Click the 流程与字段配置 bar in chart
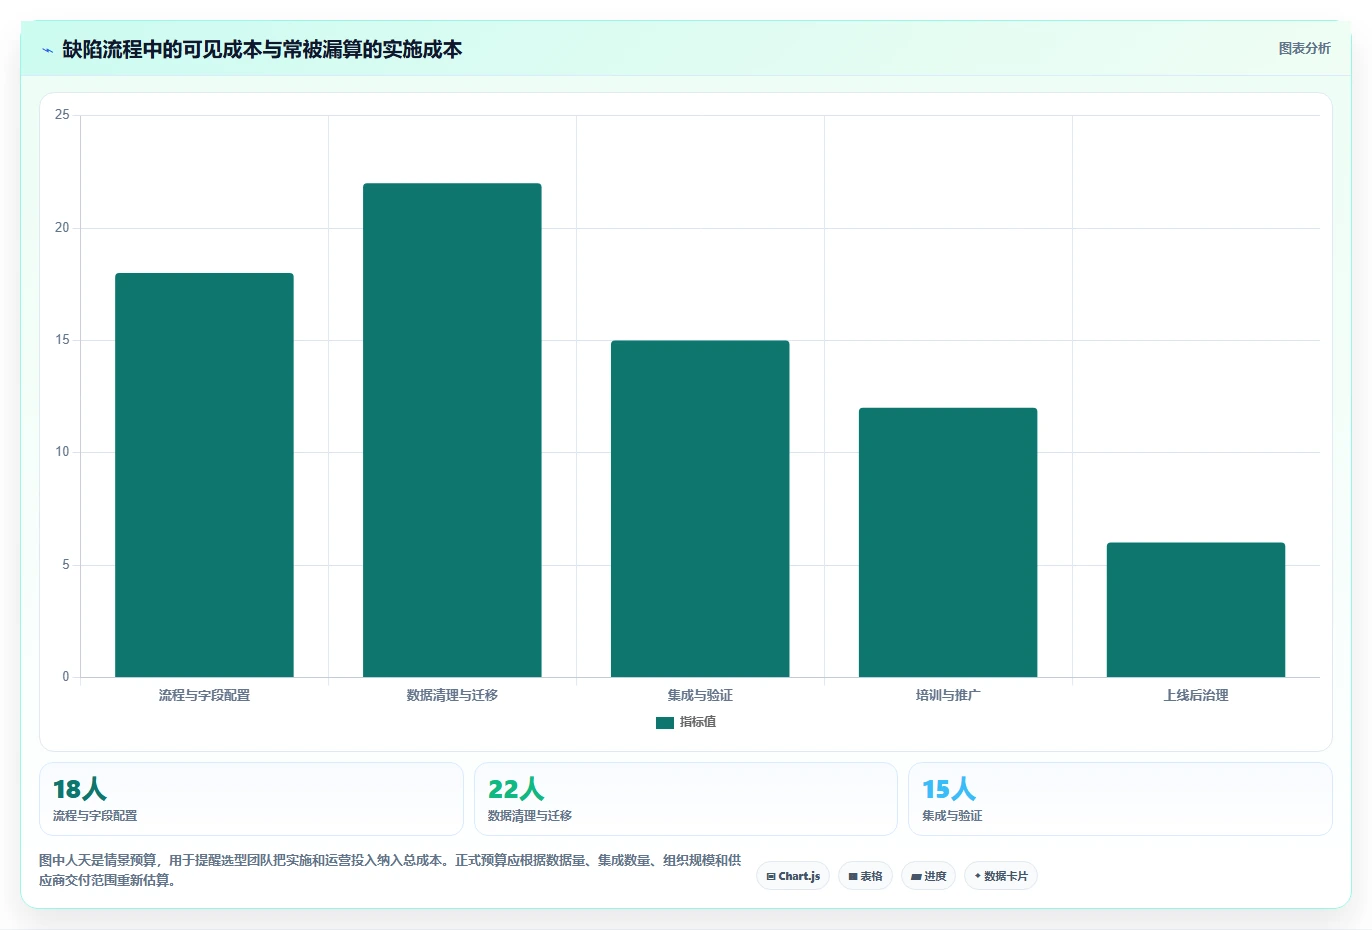This screenshot has height=930, width=1372. pyautogui.click(x=204, y=475)
